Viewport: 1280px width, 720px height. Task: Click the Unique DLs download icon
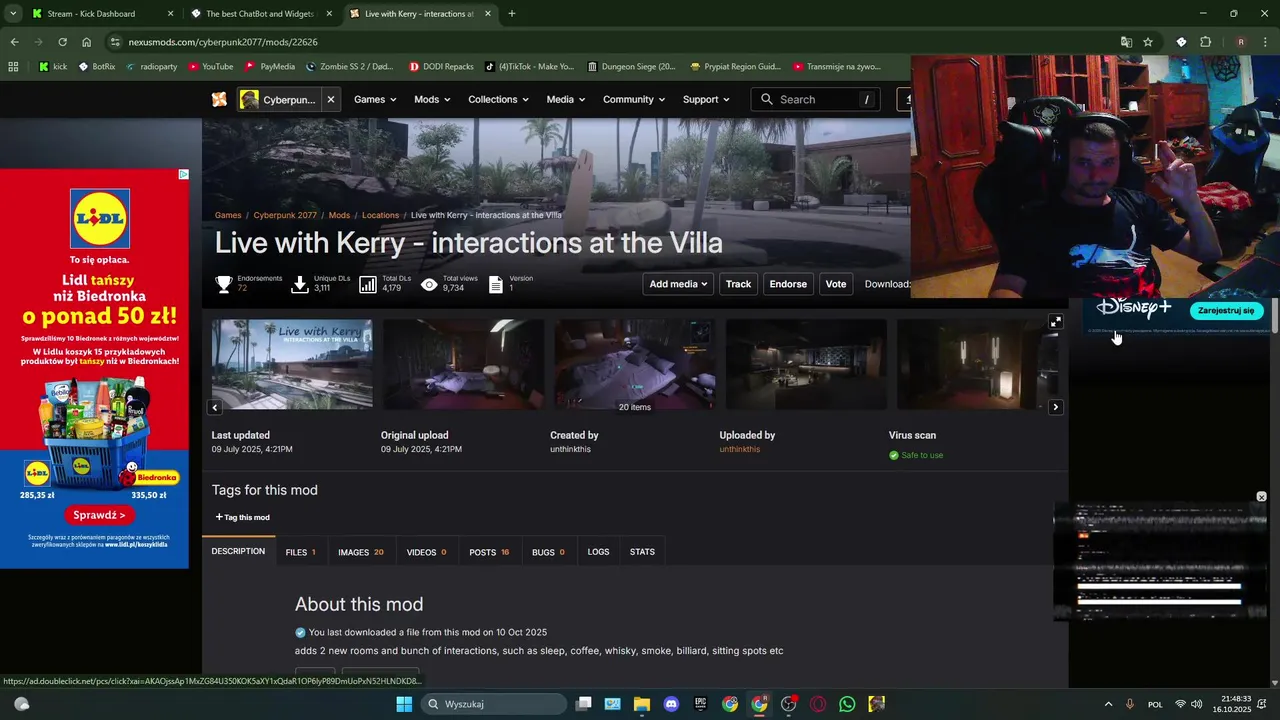299,285
